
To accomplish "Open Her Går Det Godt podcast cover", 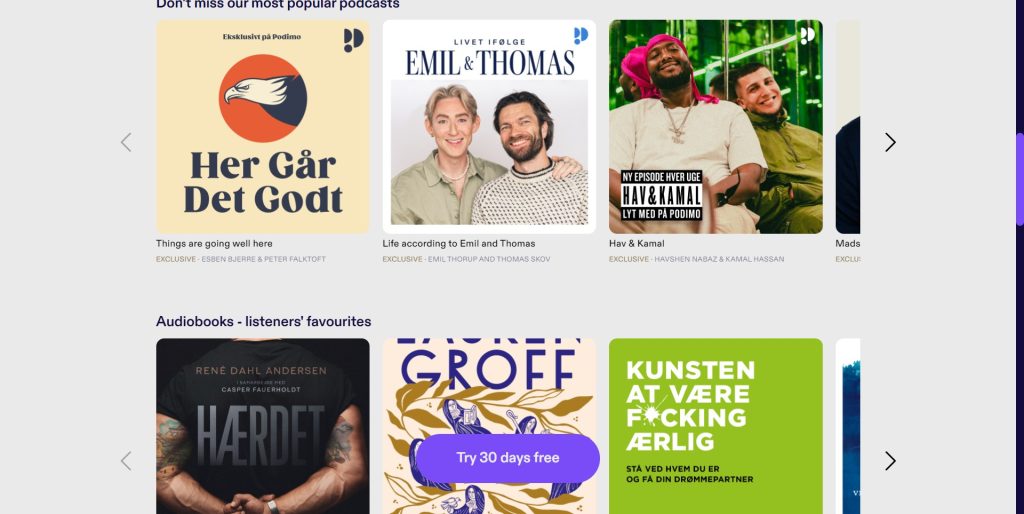I will pyautogui.click(x=263, y=127).
